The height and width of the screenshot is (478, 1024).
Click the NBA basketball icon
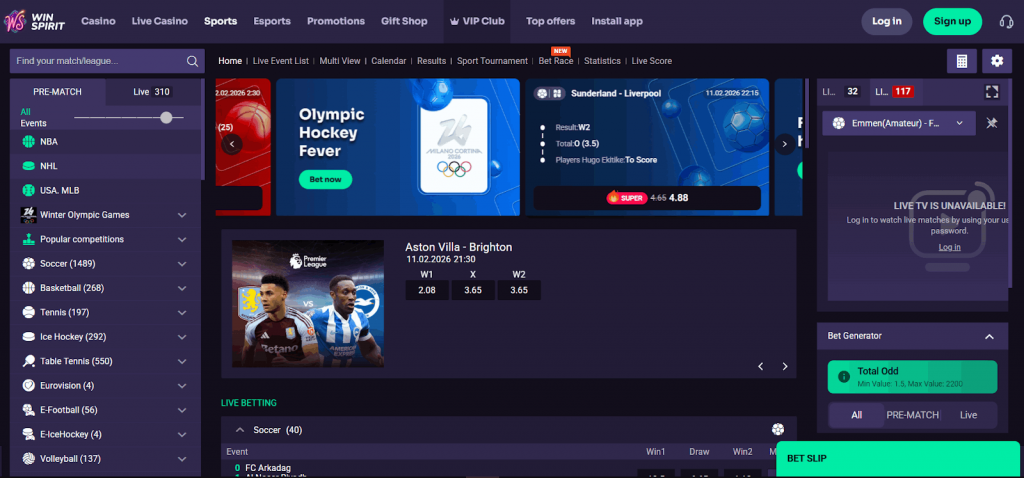29,142
